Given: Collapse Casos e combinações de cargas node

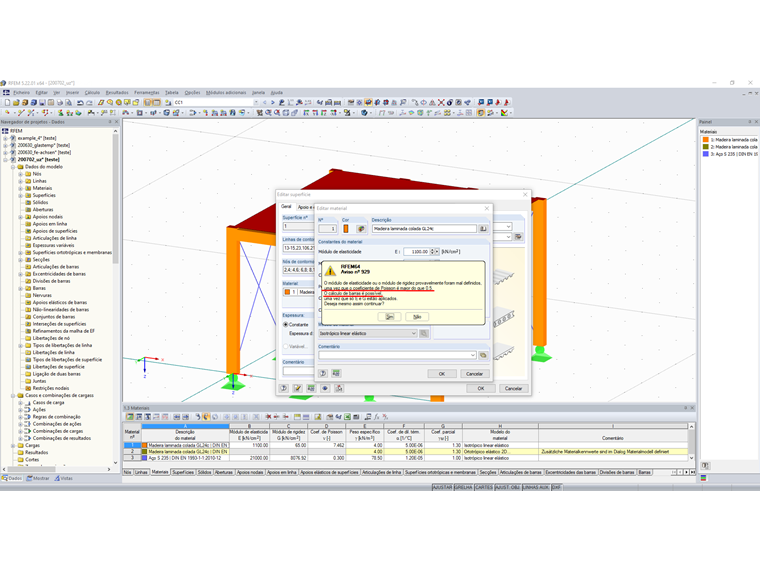Looking at the screenshot, I should pyautogui.click(x=13, y=396).
